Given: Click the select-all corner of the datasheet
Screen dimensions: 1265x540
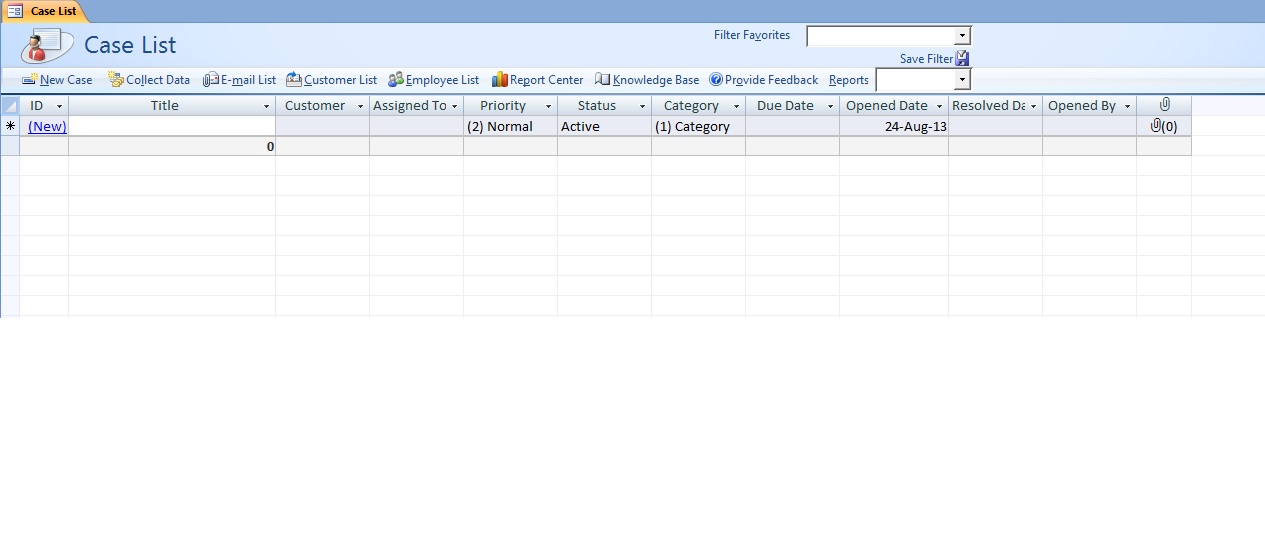Looking at the screenshot, I should (10, 105).
